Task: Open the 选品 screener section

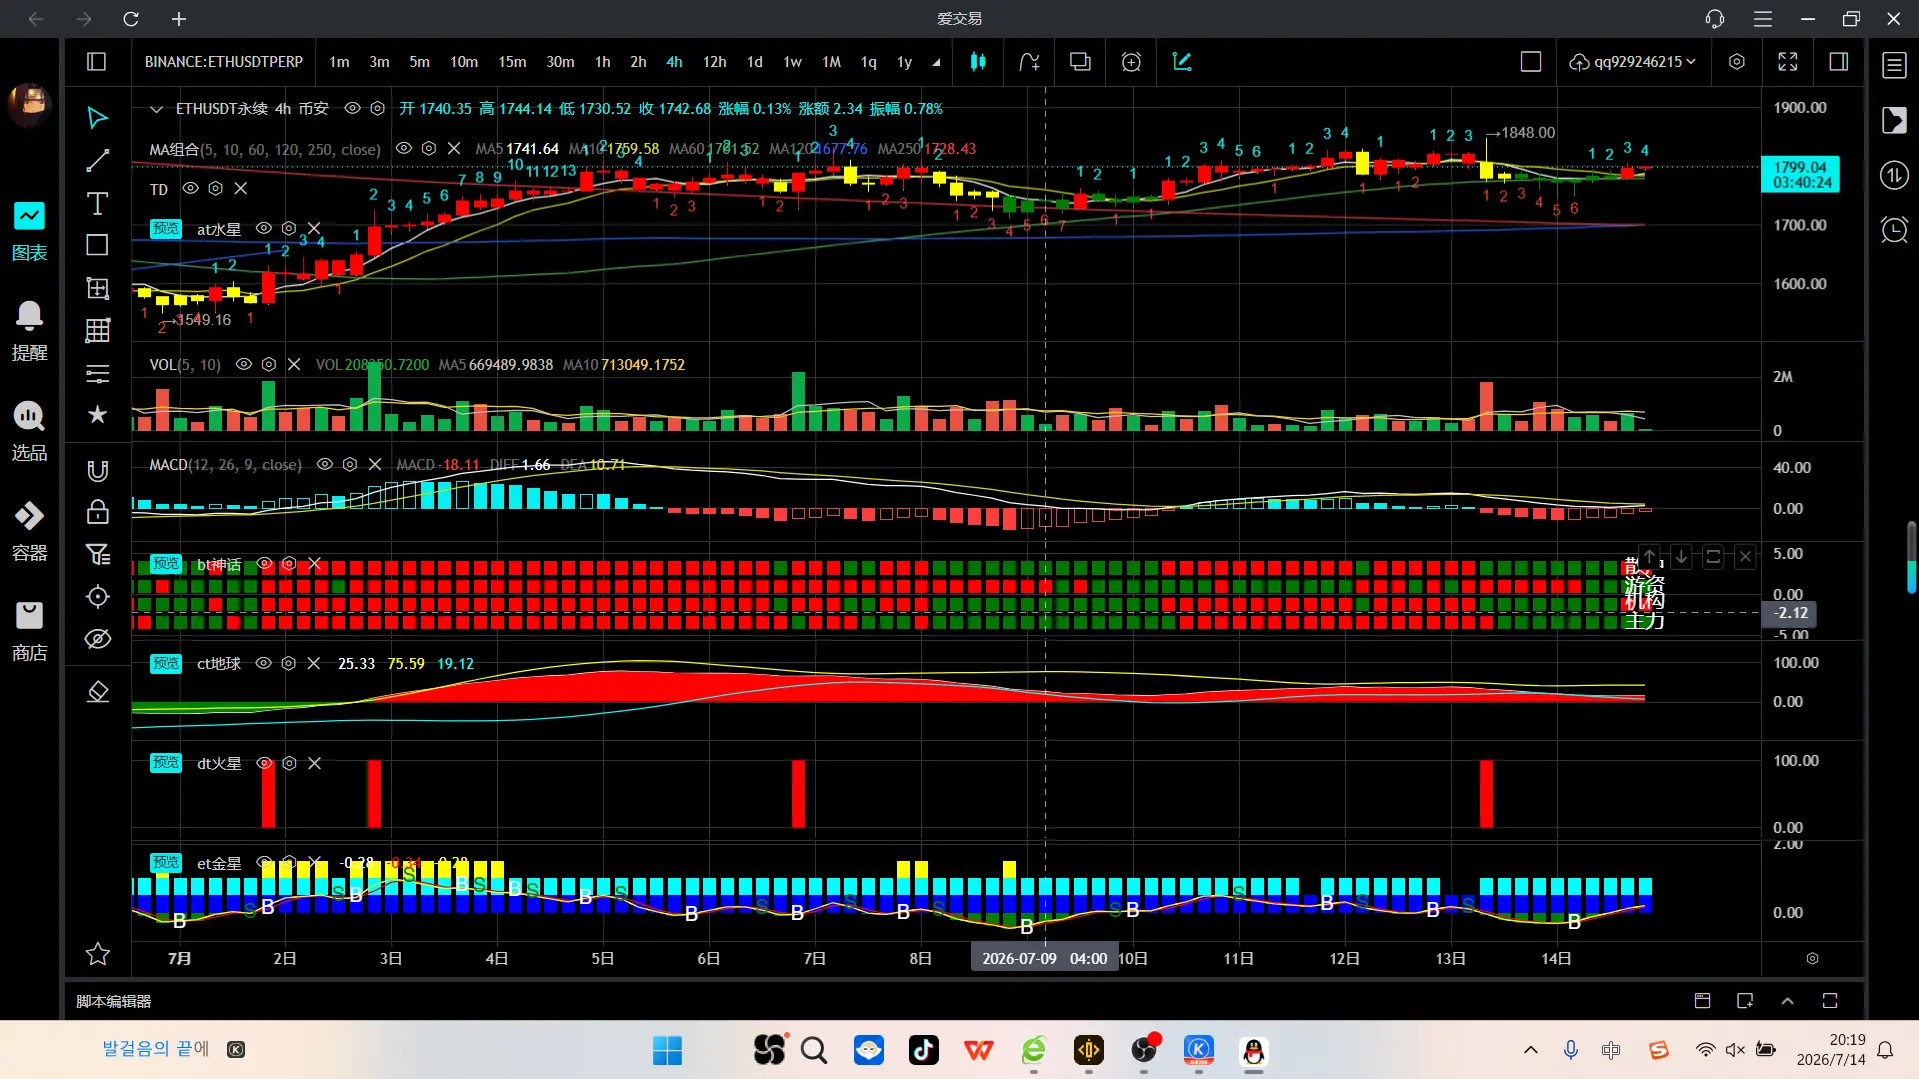Action: [29, 432]
